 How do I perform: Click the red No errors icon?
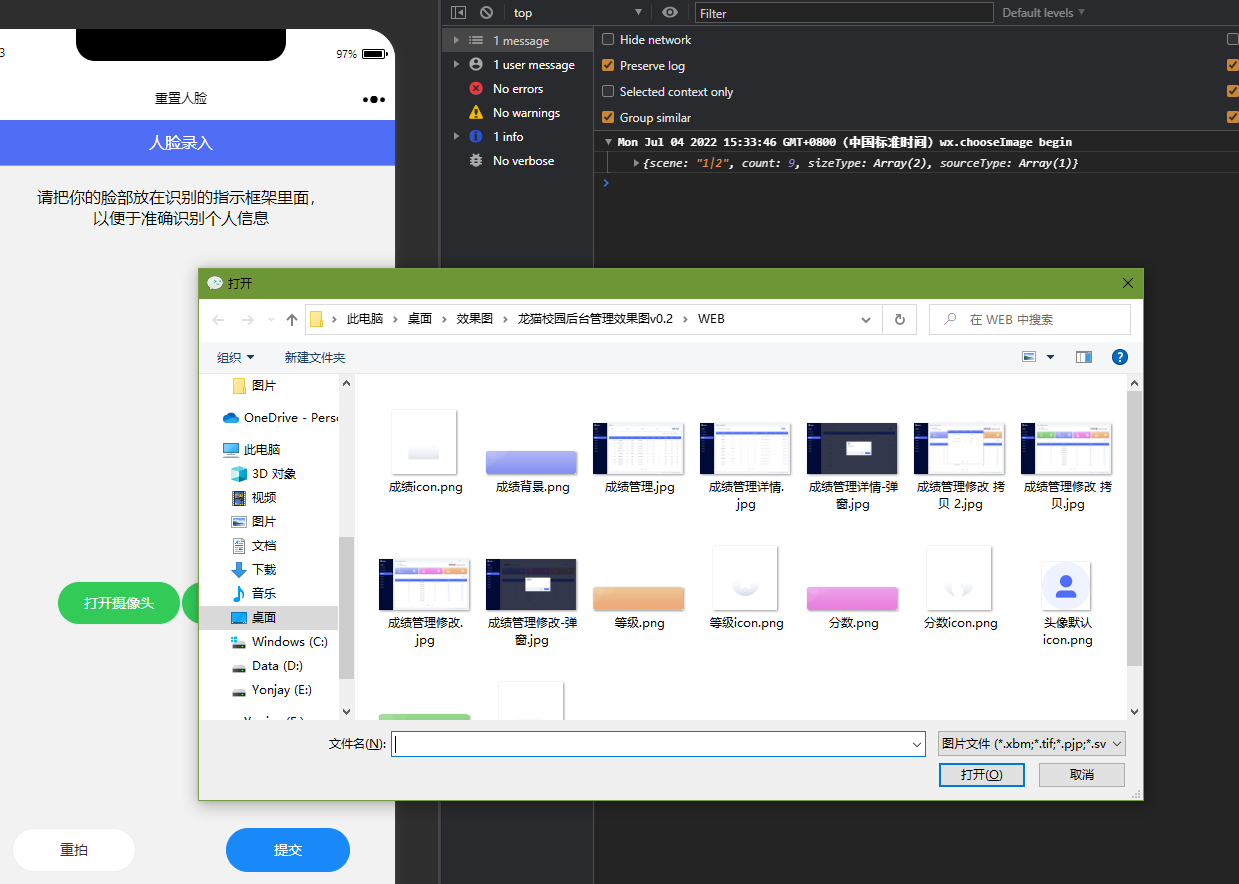click(475, 88)
